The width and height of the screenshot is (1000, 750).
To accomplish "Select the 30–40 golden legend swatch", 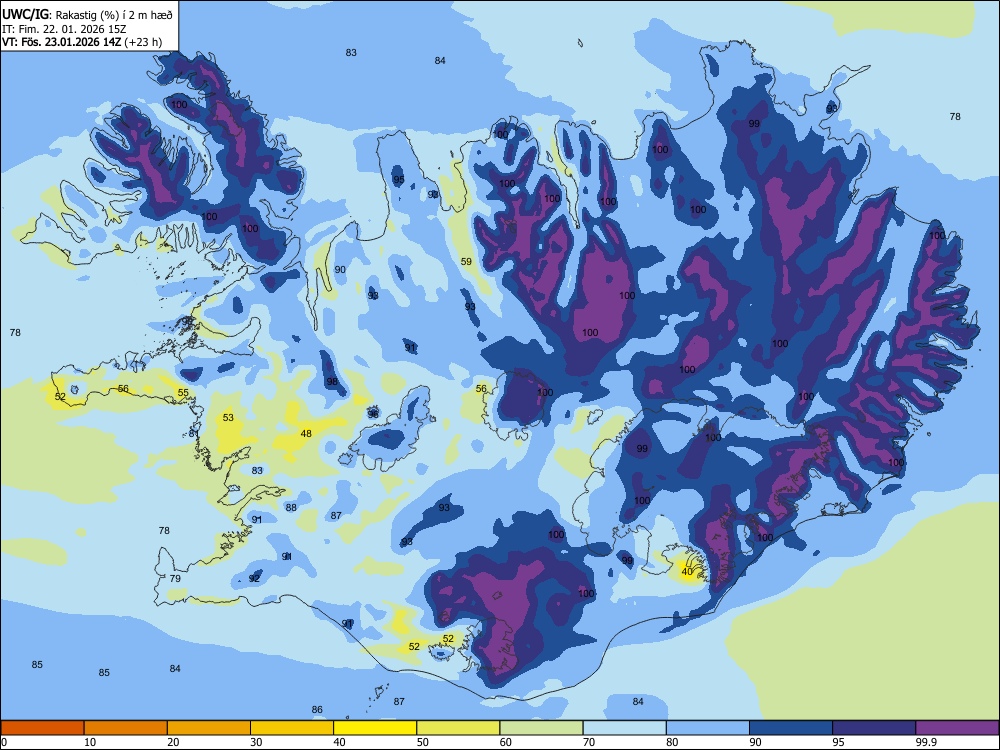I will [292, 728].
